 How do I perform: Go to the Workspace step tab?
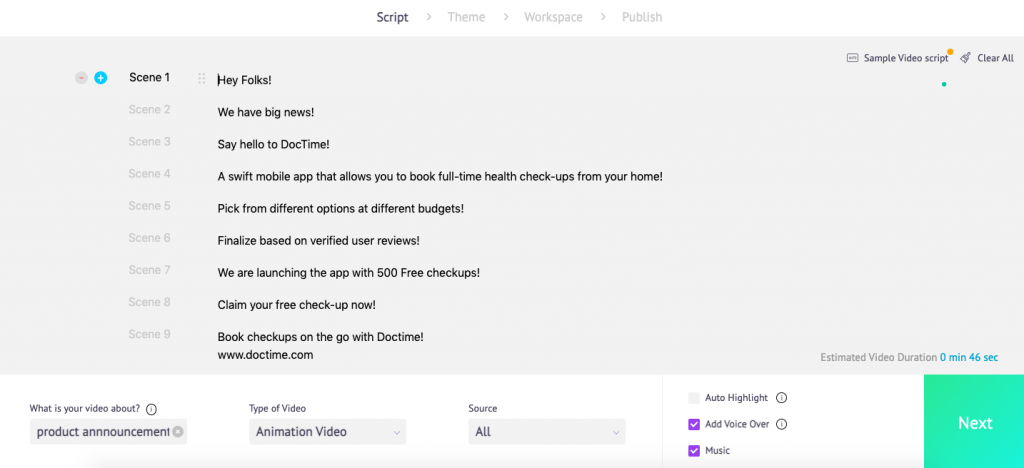tap(553, 17)
